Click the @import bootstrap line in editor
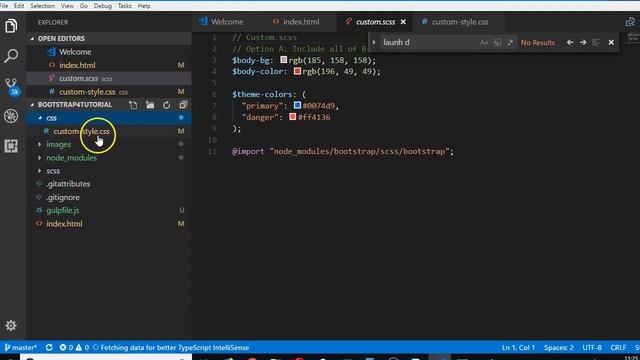640x360 pixels. 343,151
